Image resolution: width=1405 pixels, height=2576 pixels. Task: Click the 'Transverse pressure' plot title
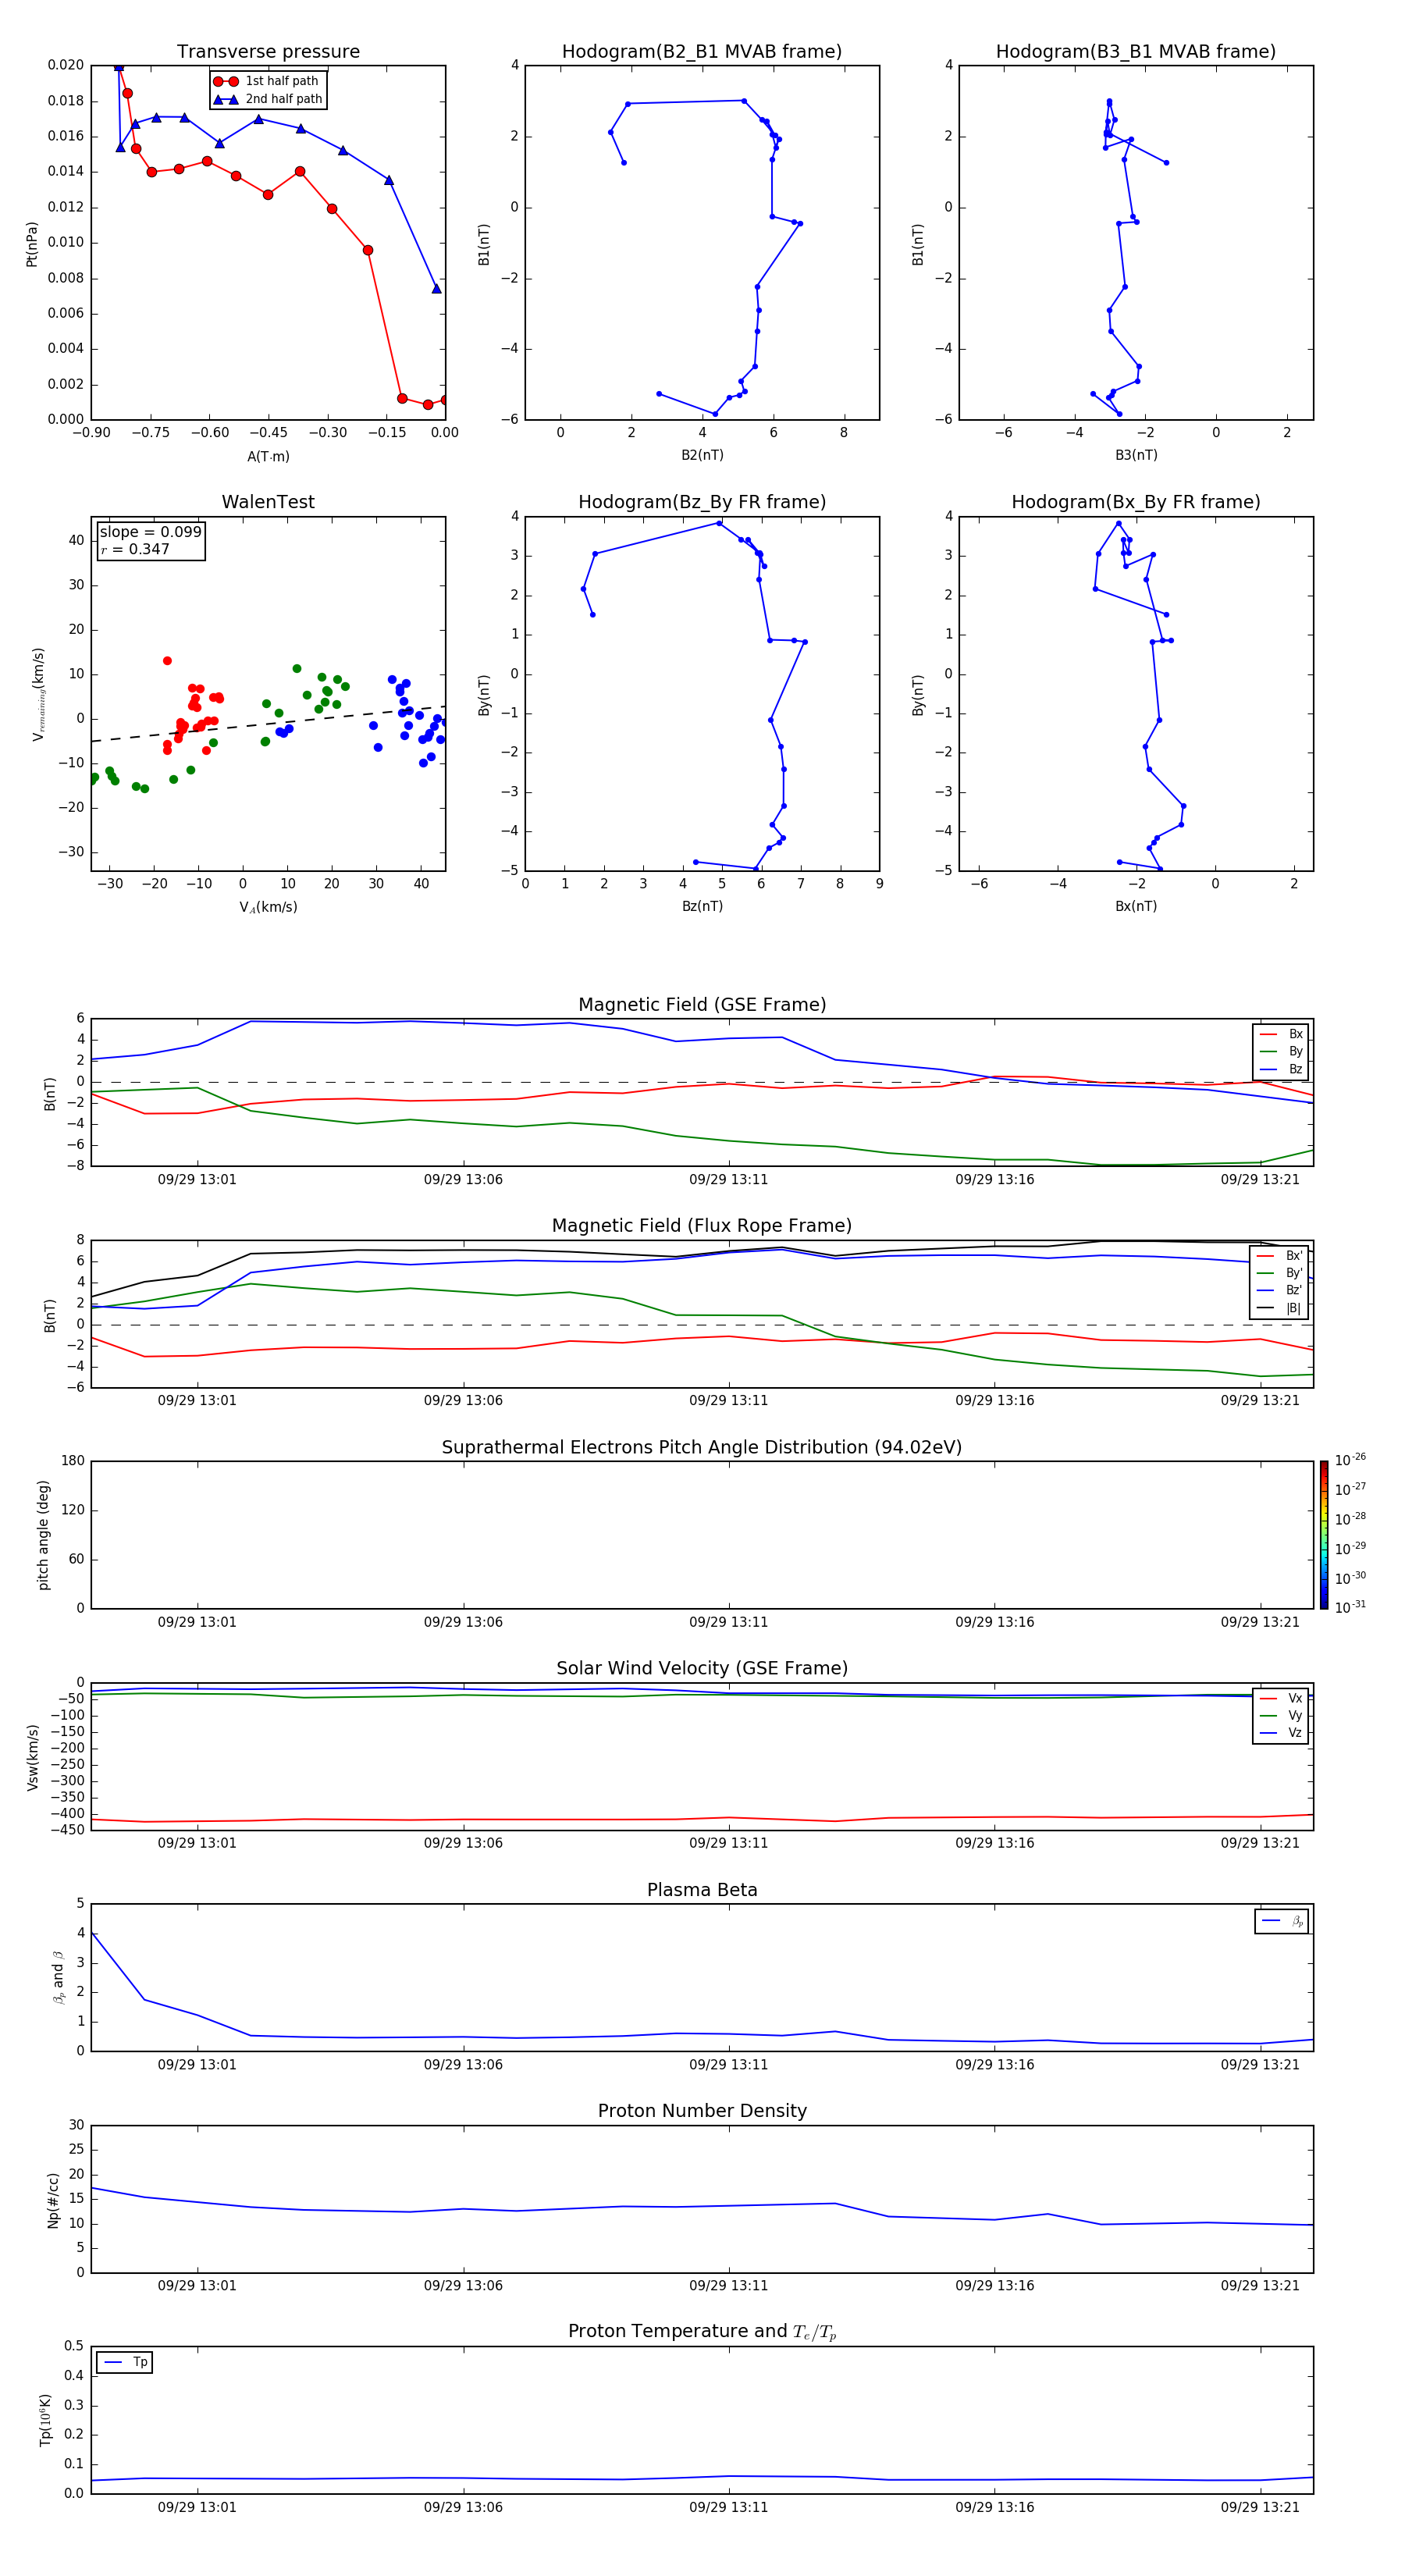click(x=268, y=52)
